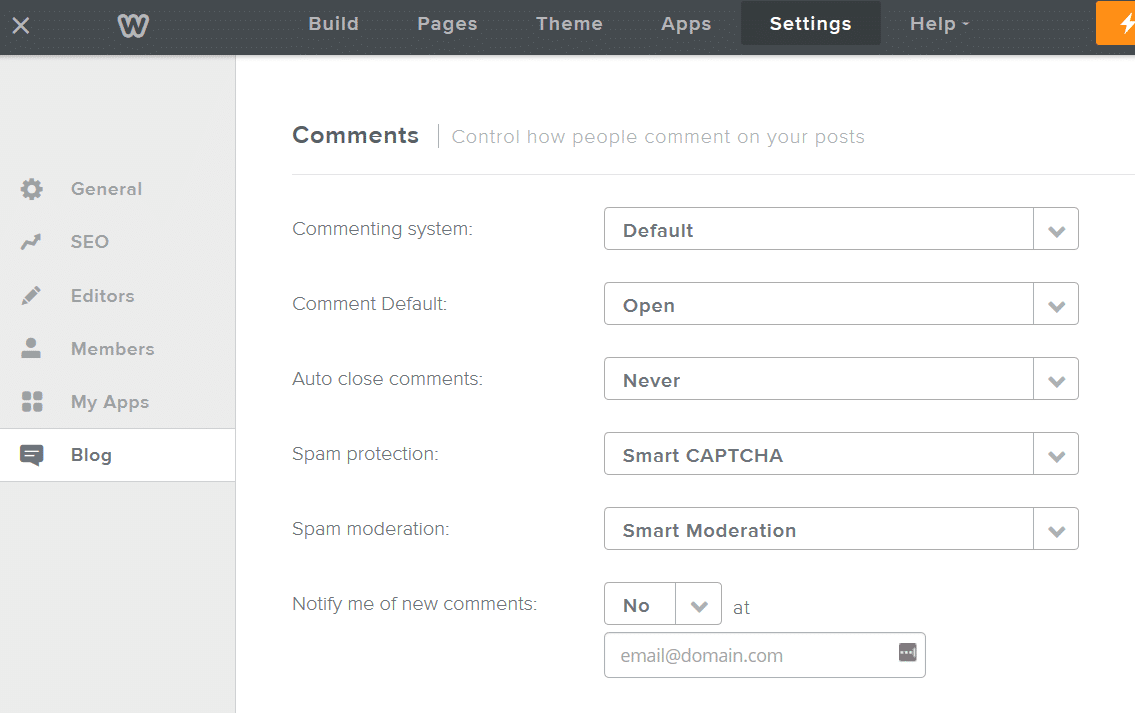Switch to the Build tab
The width and height of the screenshot is (1135, 713).
tap(333, 23)
